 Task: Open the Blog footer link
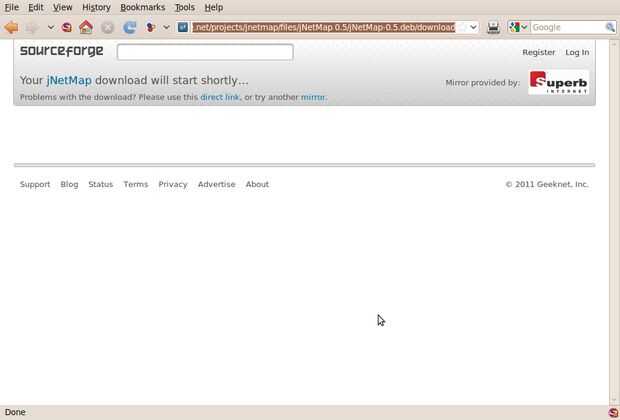(69, 184)
